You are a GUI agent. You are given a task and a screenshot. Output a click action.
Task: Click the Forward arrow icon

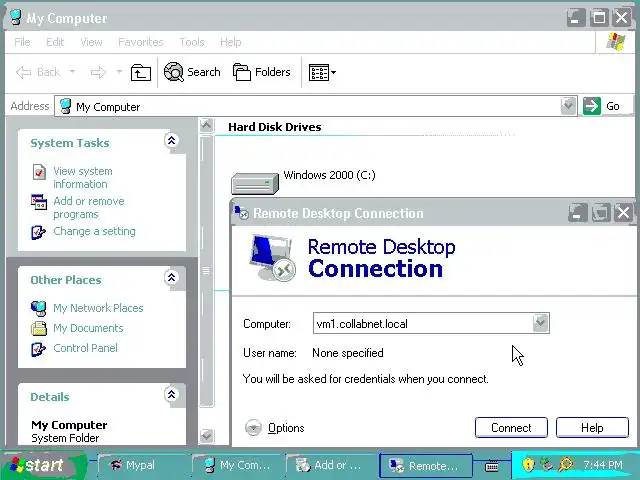coord(98,73)
